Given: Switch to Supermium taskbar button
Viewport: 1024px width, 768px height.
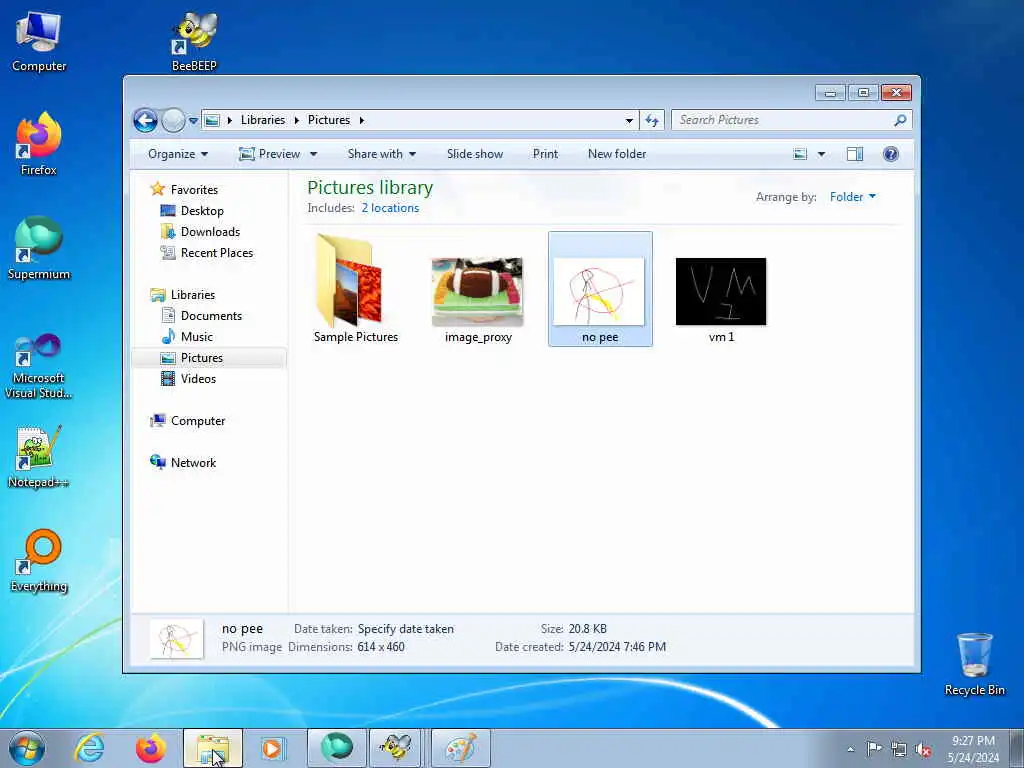Looking at the screenshot, I should (x=336, y=748).
